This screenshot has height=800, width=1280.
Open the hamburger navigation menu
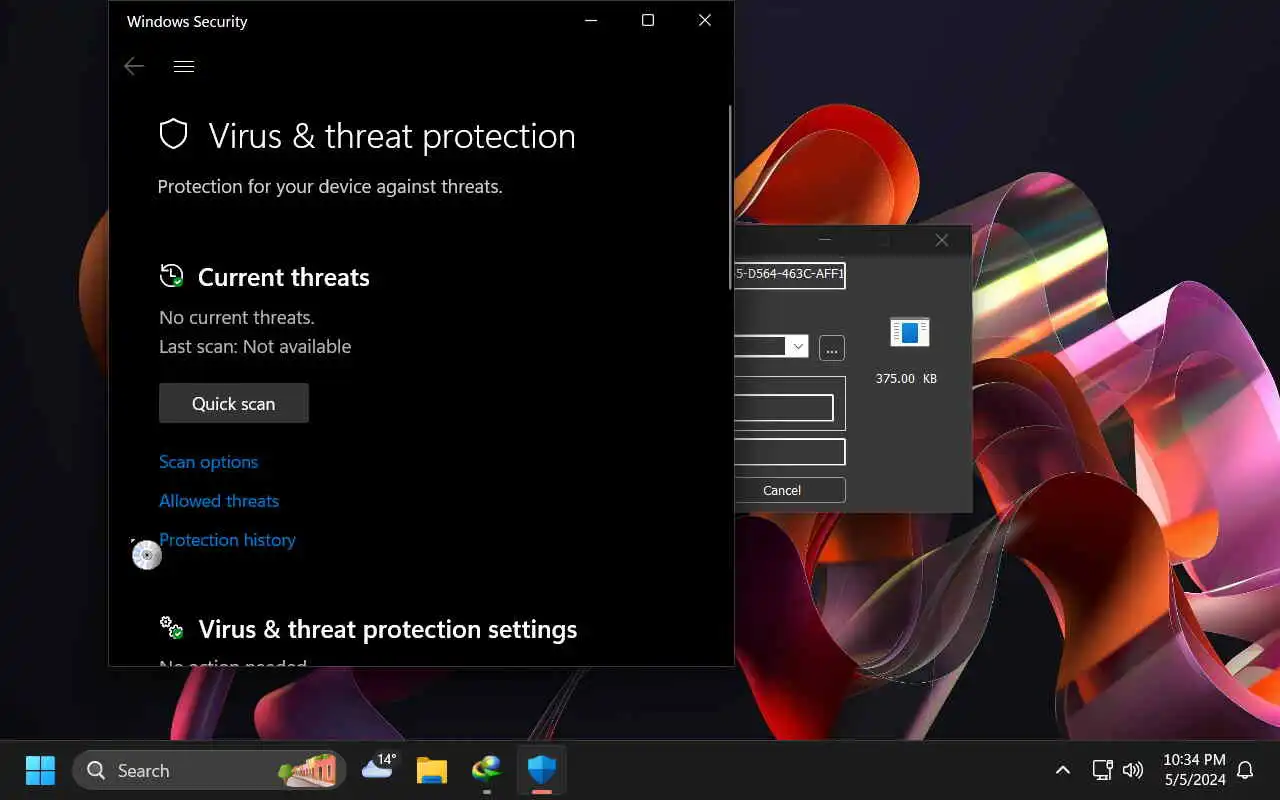184,67
